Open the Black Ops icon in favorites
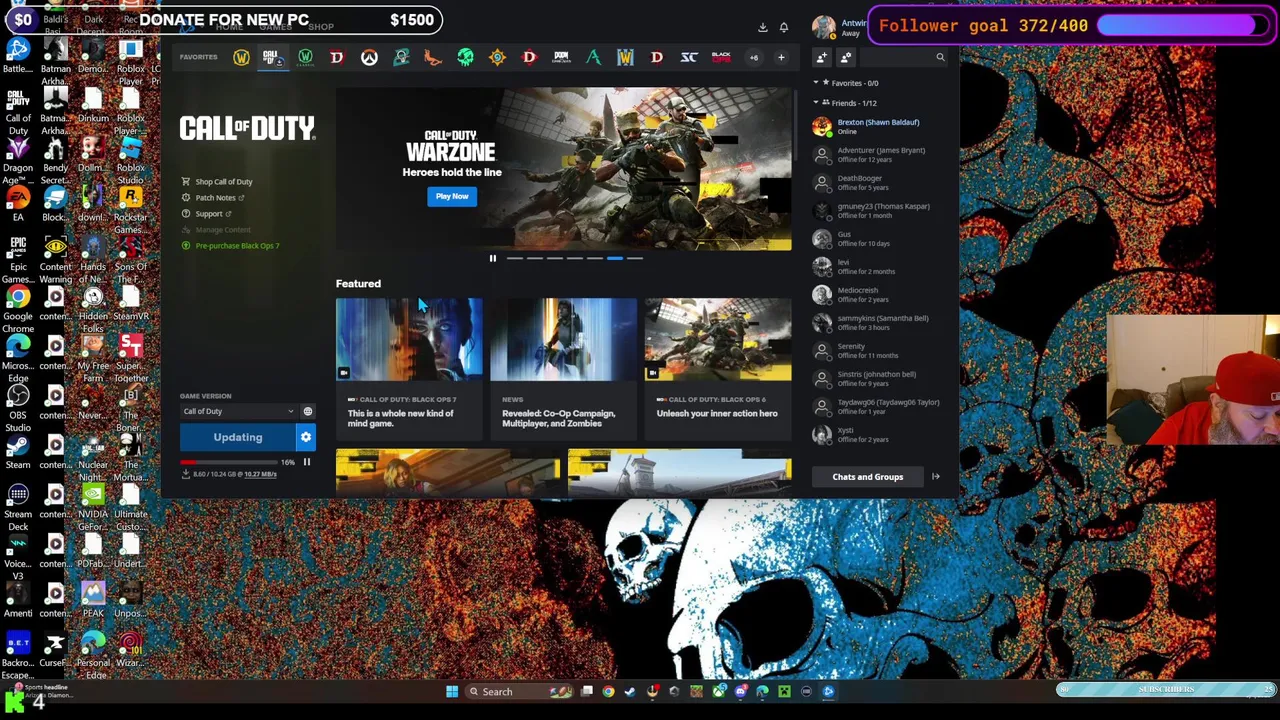1280x720 pixels. (x=721, y=58)
